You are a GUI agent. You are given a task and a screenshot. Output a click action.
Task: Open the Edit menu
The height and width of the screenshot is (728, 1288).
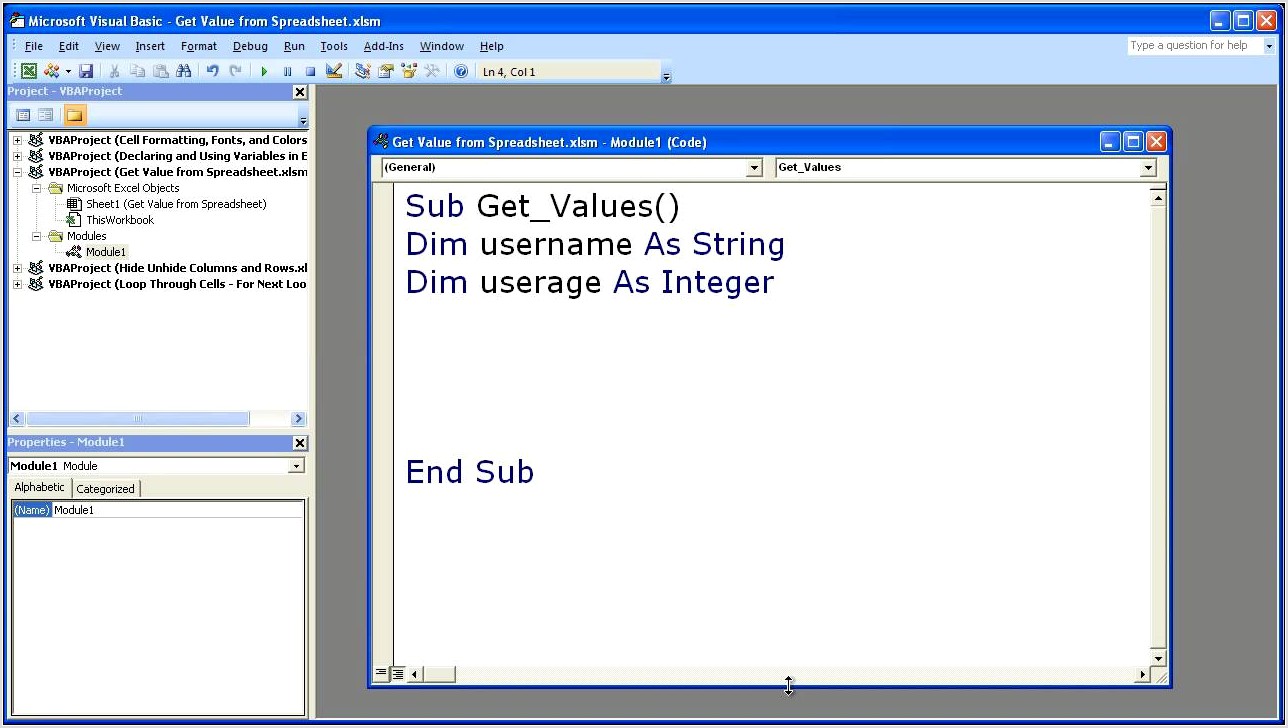click(x=68, y=46)
